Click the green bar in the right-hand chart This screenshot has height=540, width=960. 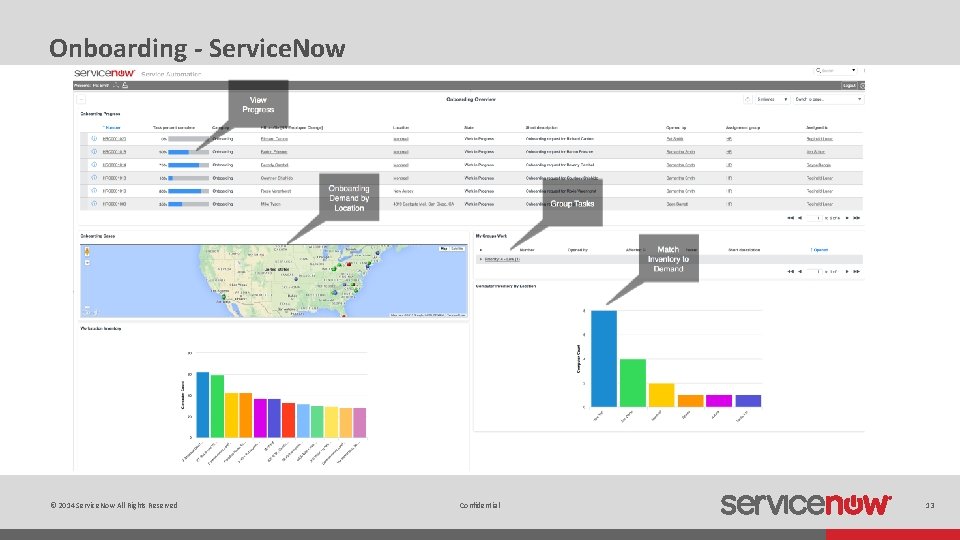pos(632,383)
